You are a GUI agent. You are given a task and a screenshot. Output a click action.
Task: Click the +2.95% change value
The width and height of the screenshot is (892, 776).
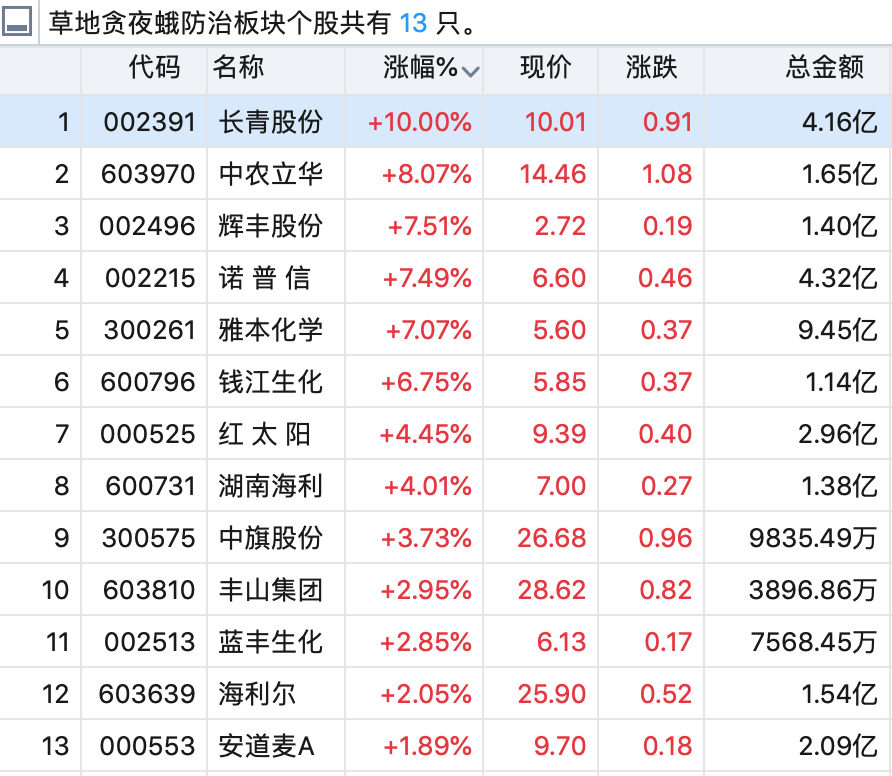[426, 590]
